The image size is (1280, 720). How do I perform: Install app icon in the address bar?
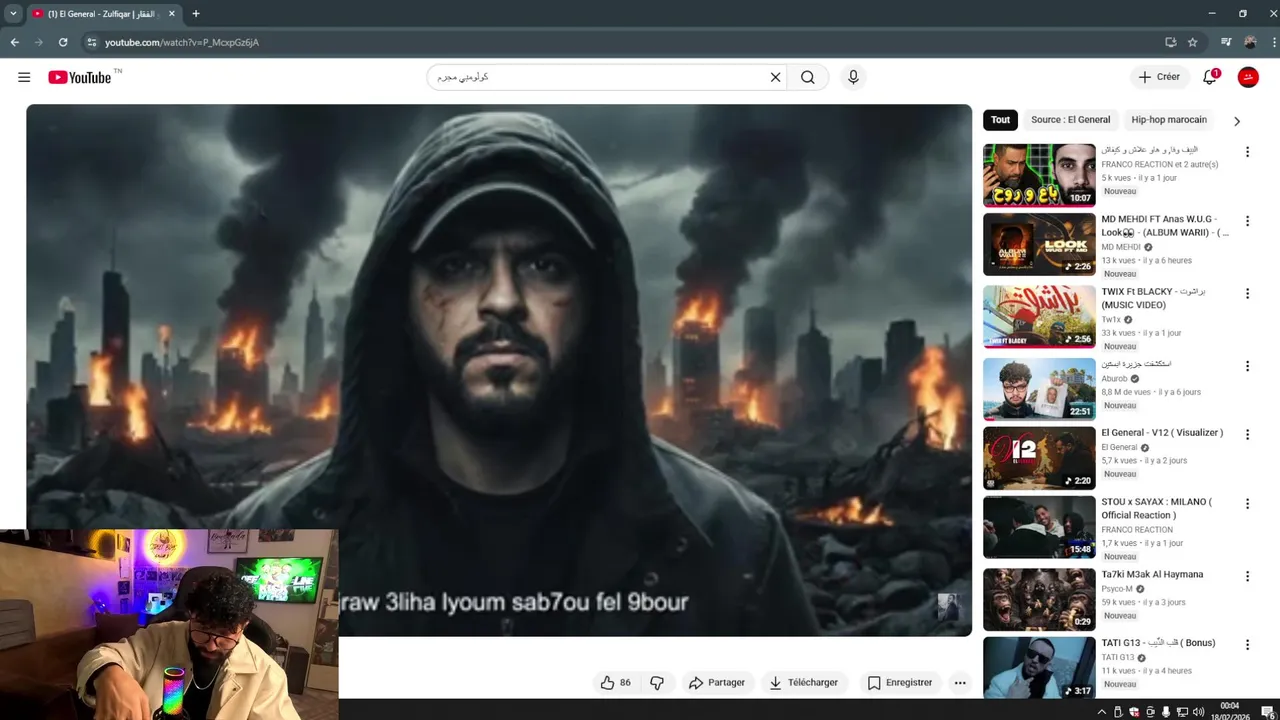pyautogui.click(x=1170, y=42)
